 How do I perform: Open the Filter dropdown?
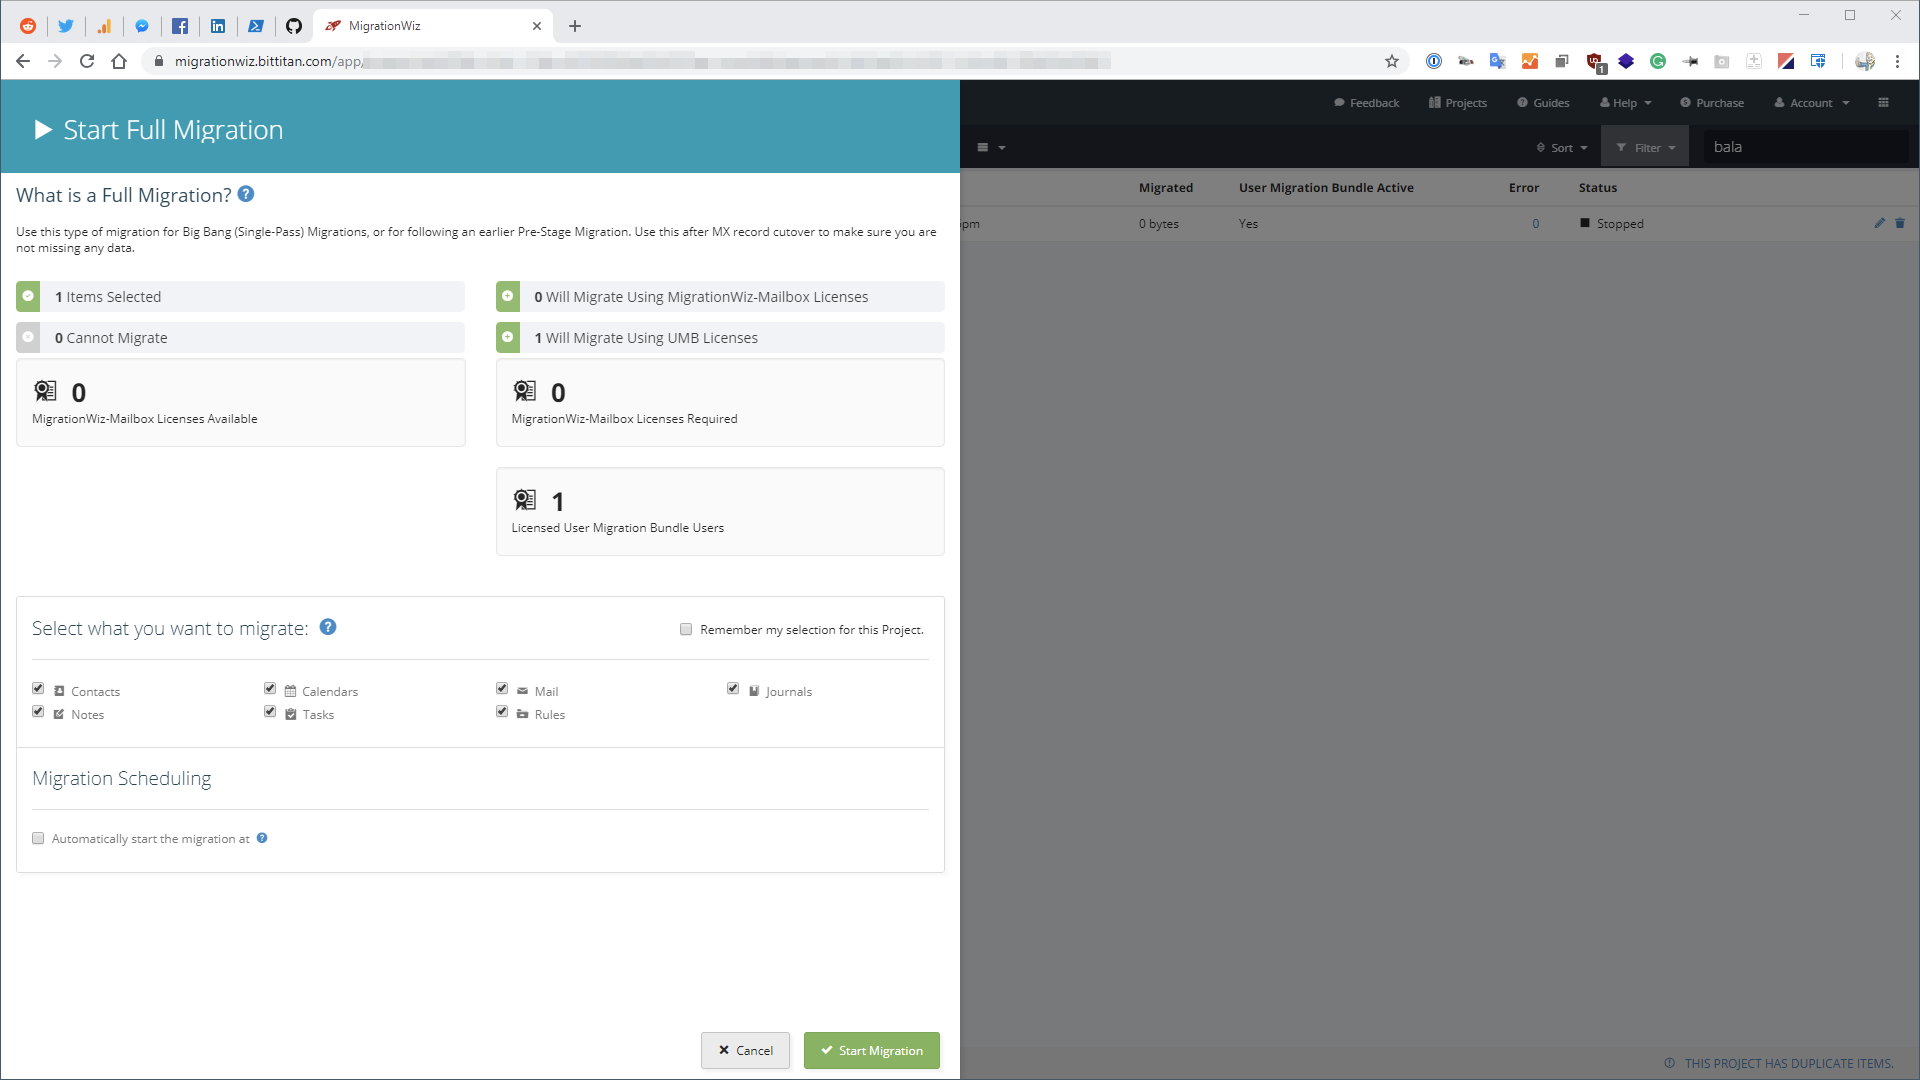pos(1645,146)
